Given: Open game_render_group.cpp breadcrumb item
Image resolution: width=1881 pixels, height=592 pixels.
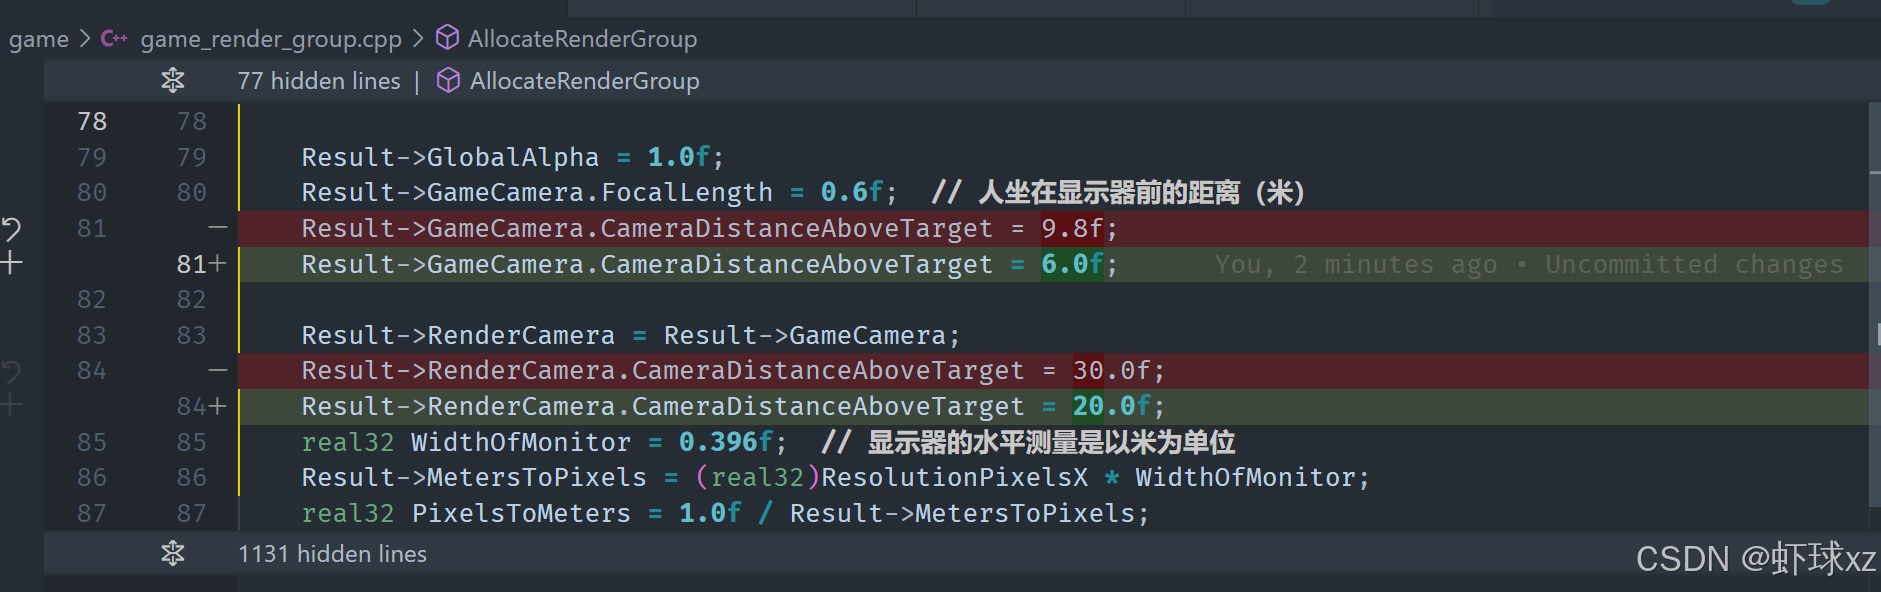Looking at the screenshot, I should coord(271,39).
